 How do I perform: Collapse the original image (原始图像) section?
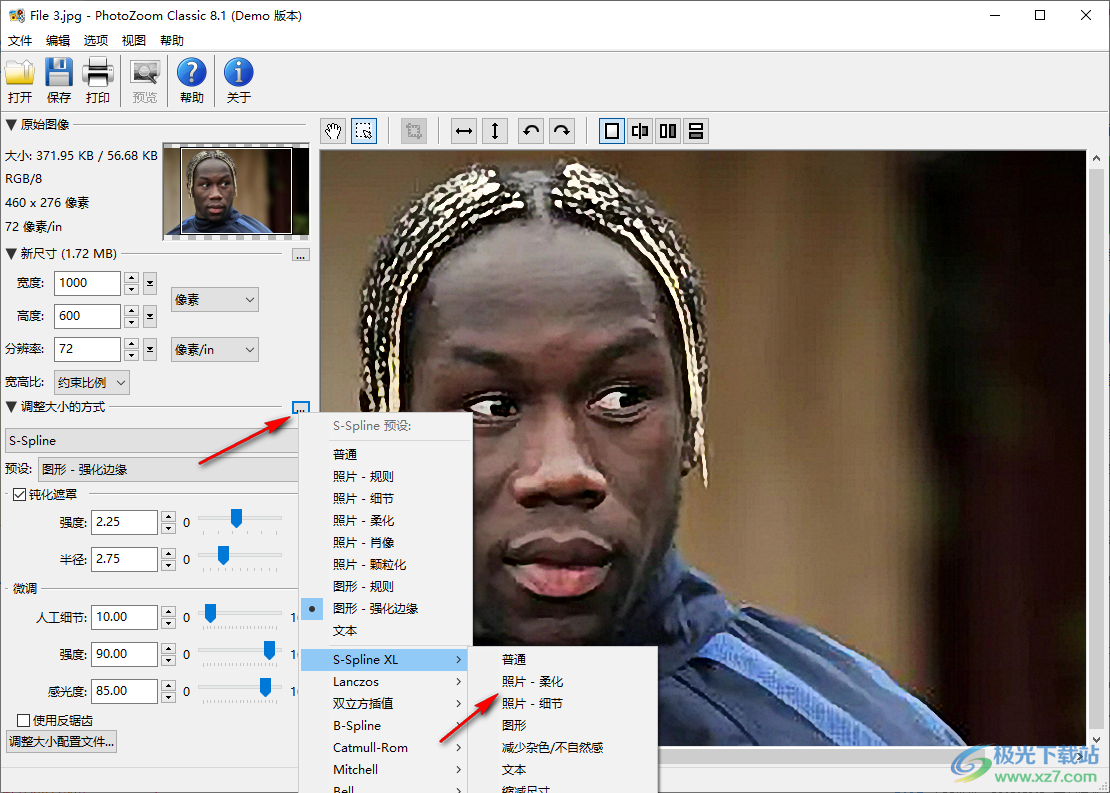tap(11, 125)
